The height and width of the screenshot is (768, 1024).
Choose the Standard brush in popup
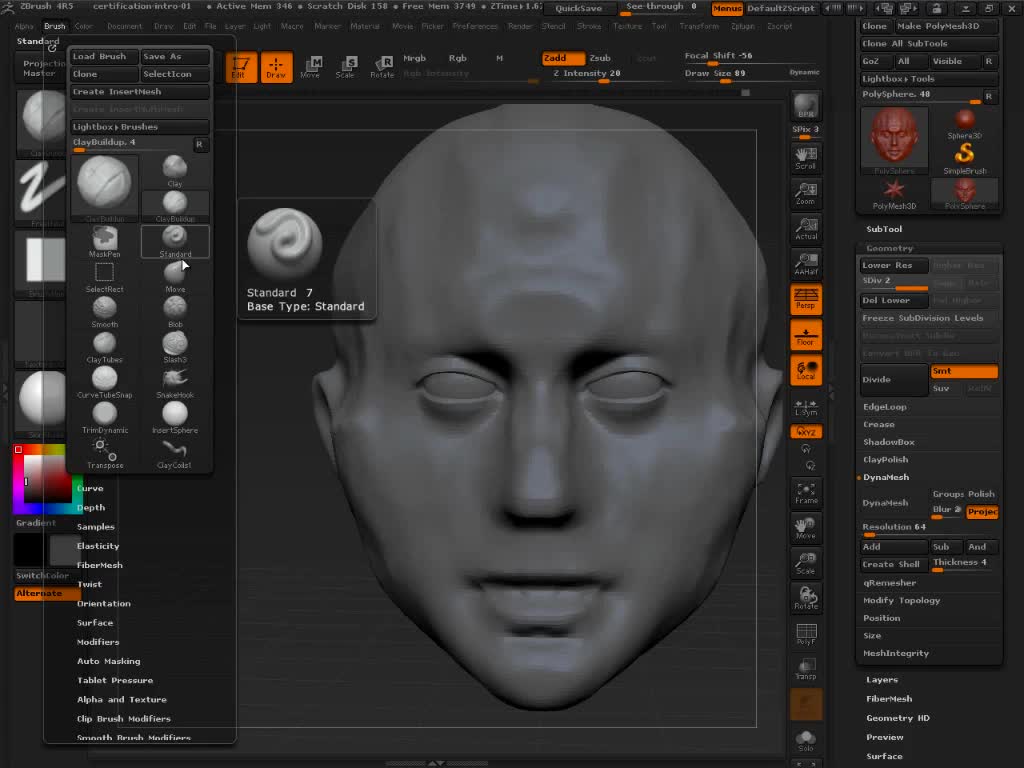(x=175, y=242)
